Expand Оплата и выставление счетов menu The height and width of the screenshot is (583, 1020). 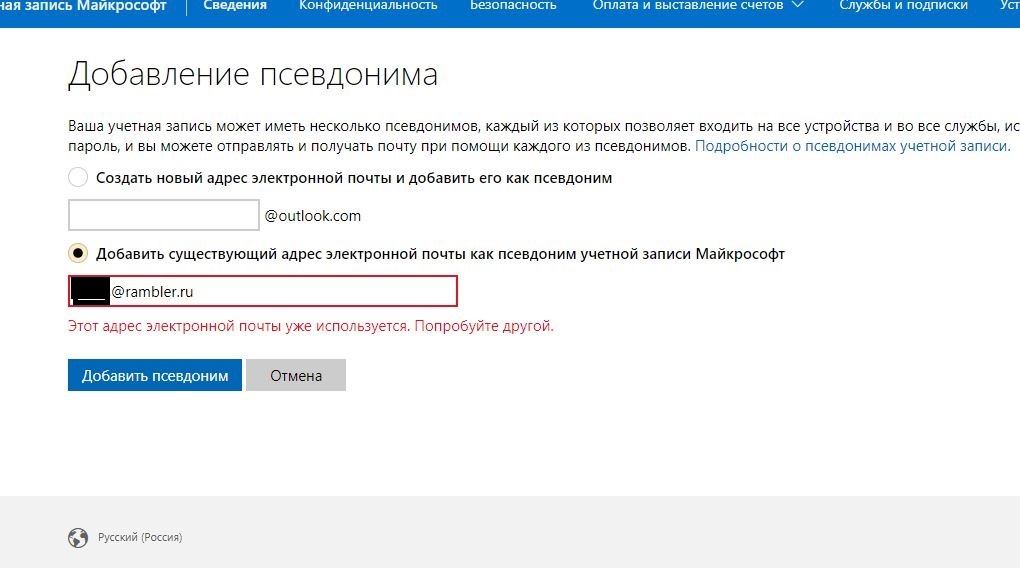click(x=698, y=5)
